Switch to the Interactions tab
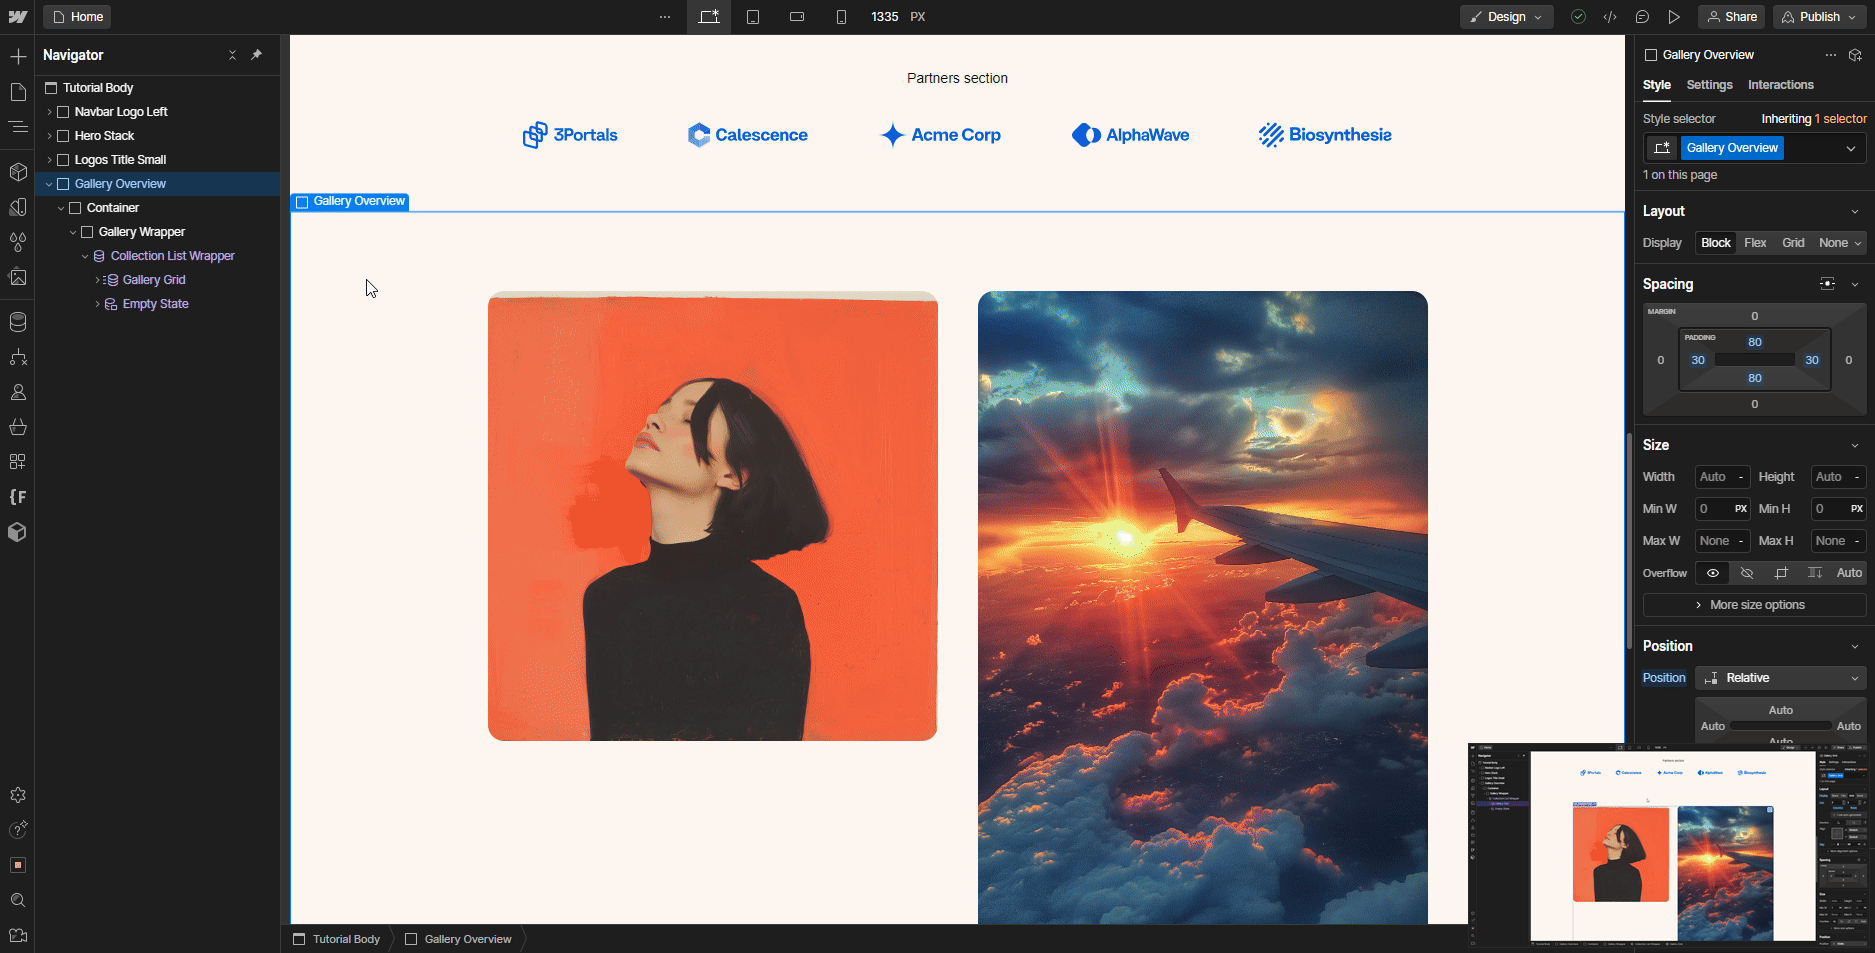1875x953 pixels. point(1780,85)
